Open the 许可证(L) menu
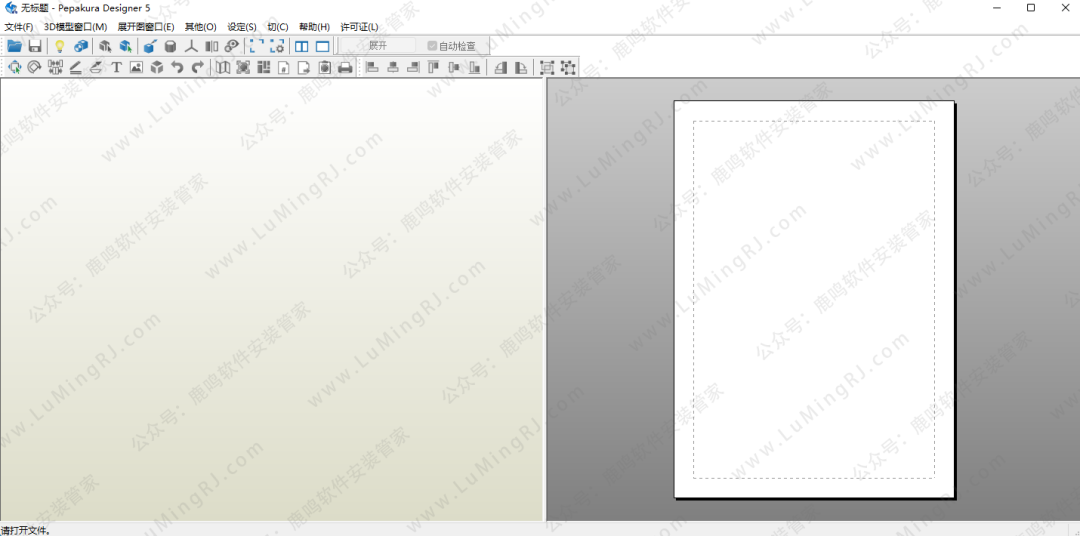The width and height of the screenshot is (1080, 536). coord(359,27)
